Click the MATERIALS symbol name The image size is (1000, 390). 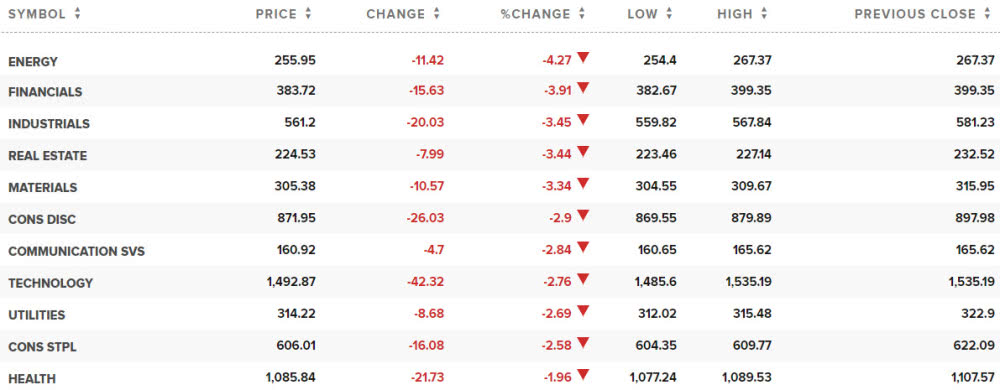pyautogui.click(x=43, y=187)
